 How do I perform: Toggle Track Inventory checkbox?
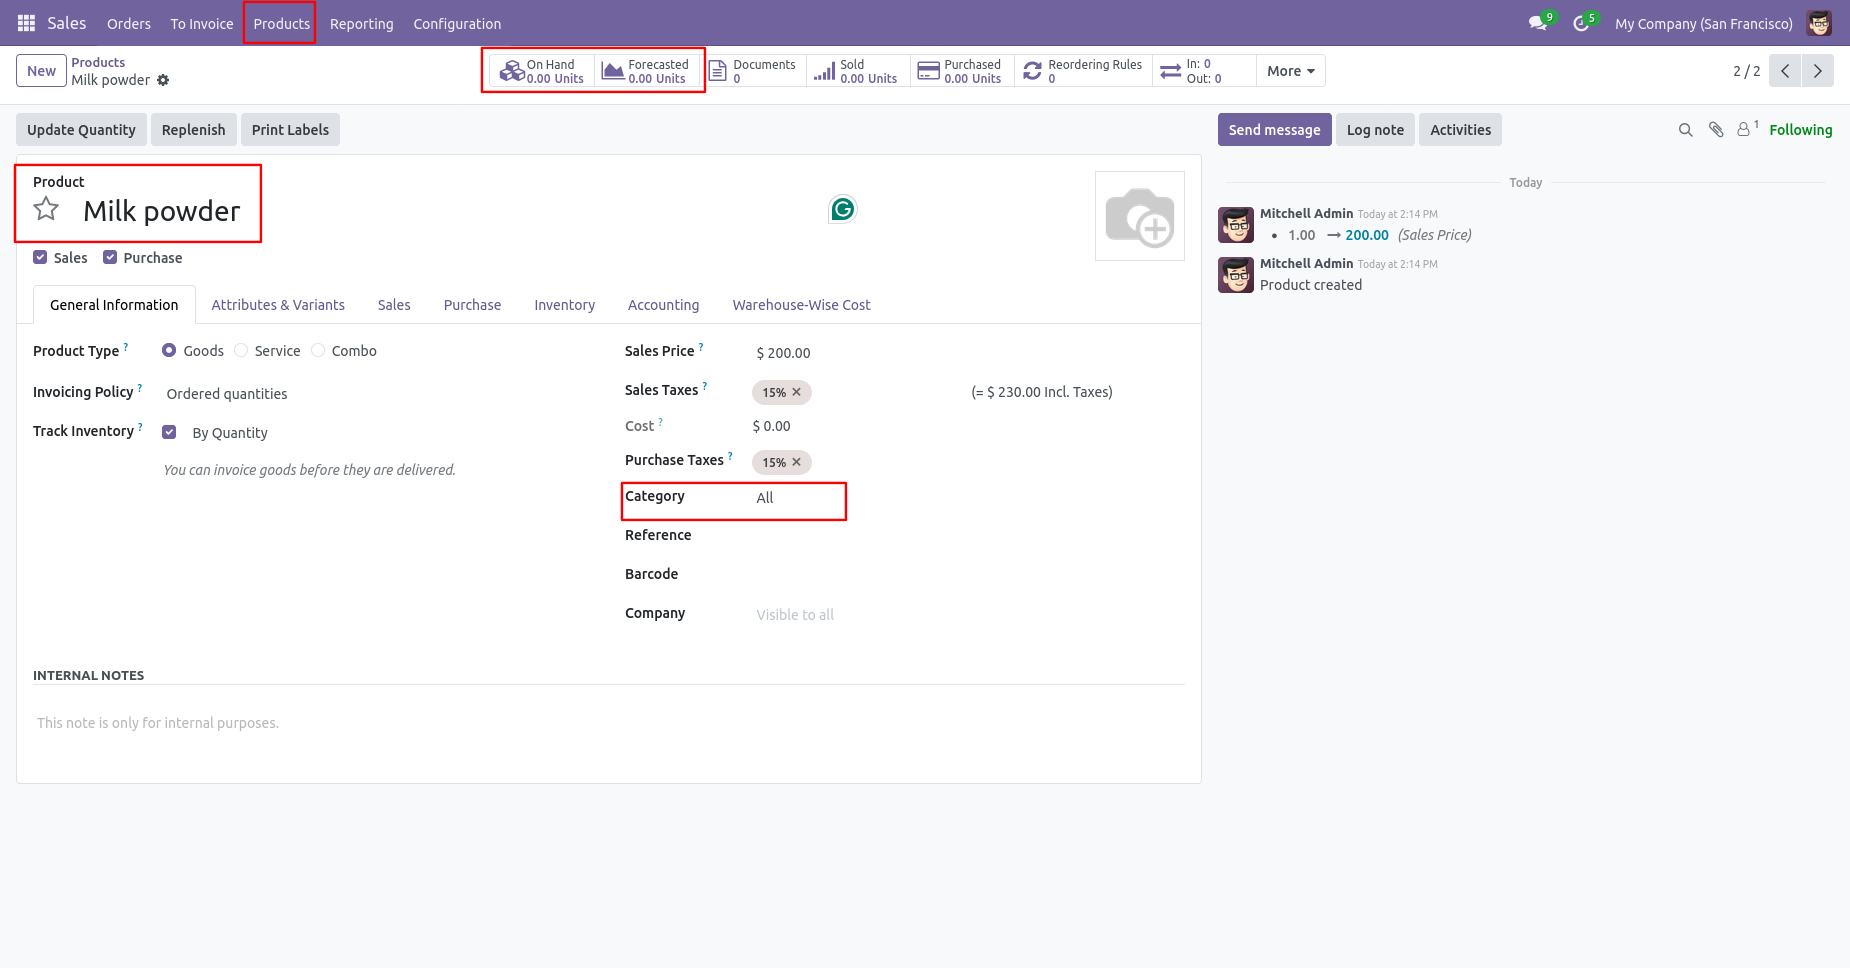(169, 432)
